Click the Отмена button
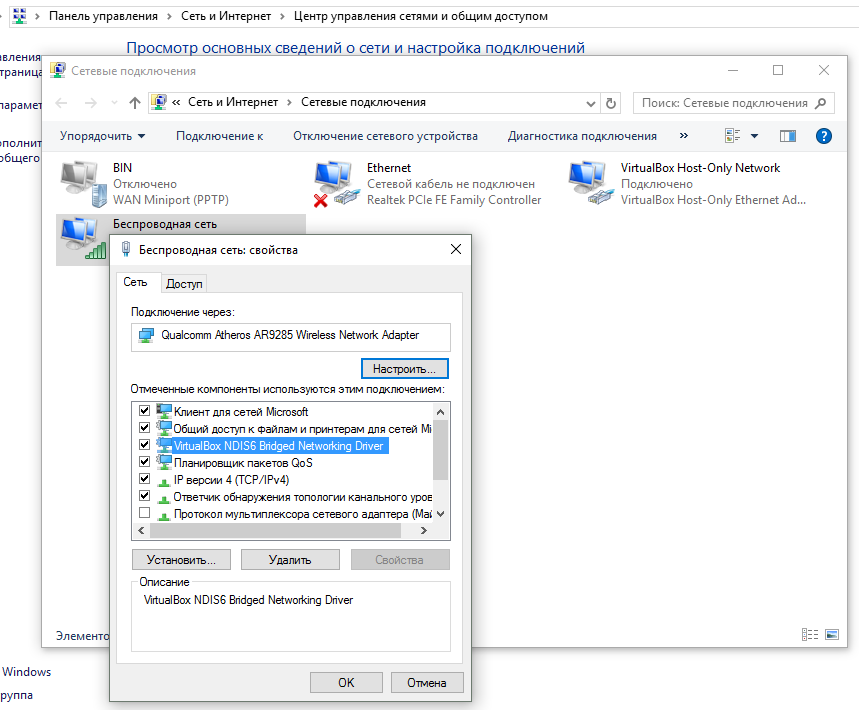The height and width of the screenshot is (710, 859). coord(427,683)
